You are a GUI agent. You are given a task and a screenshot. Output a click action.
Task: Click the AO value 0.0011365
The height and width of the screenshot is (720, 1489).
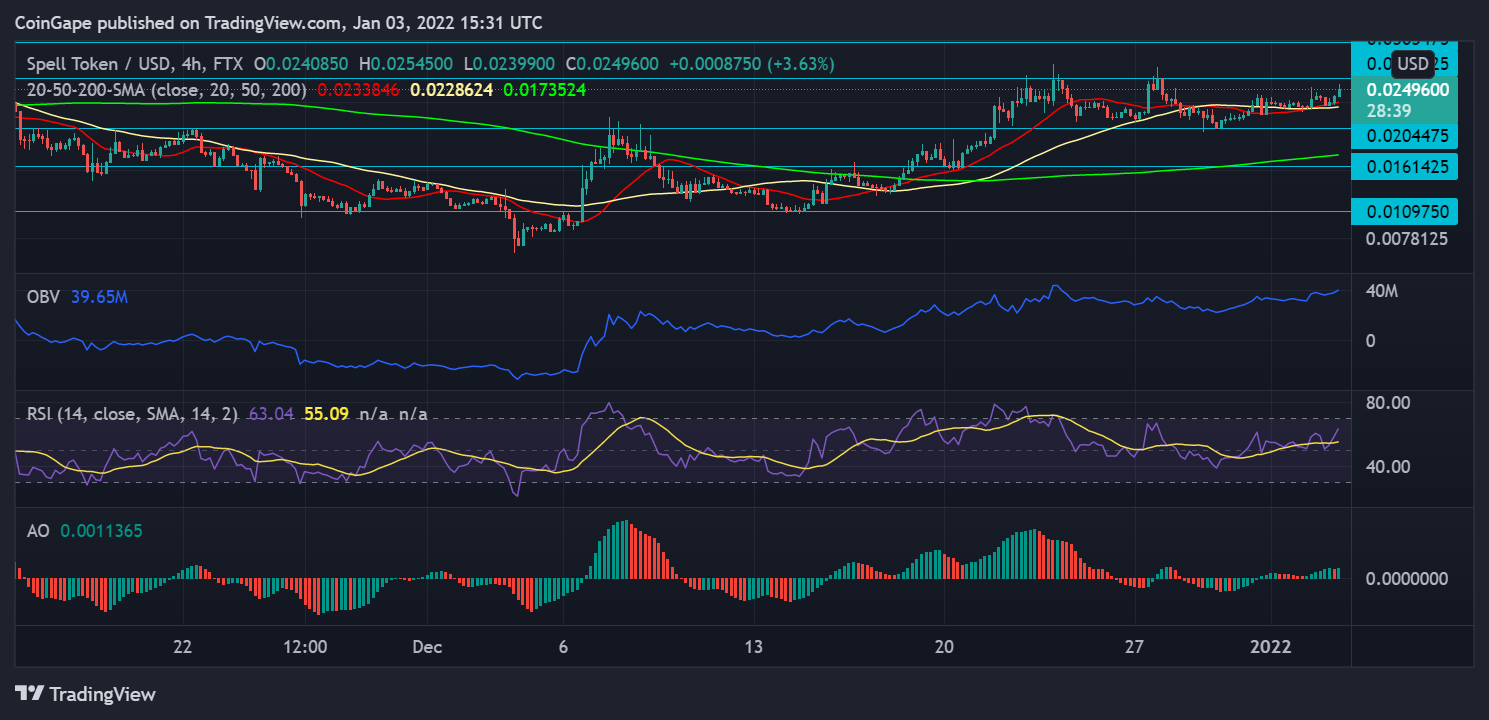tap(101, 532)
